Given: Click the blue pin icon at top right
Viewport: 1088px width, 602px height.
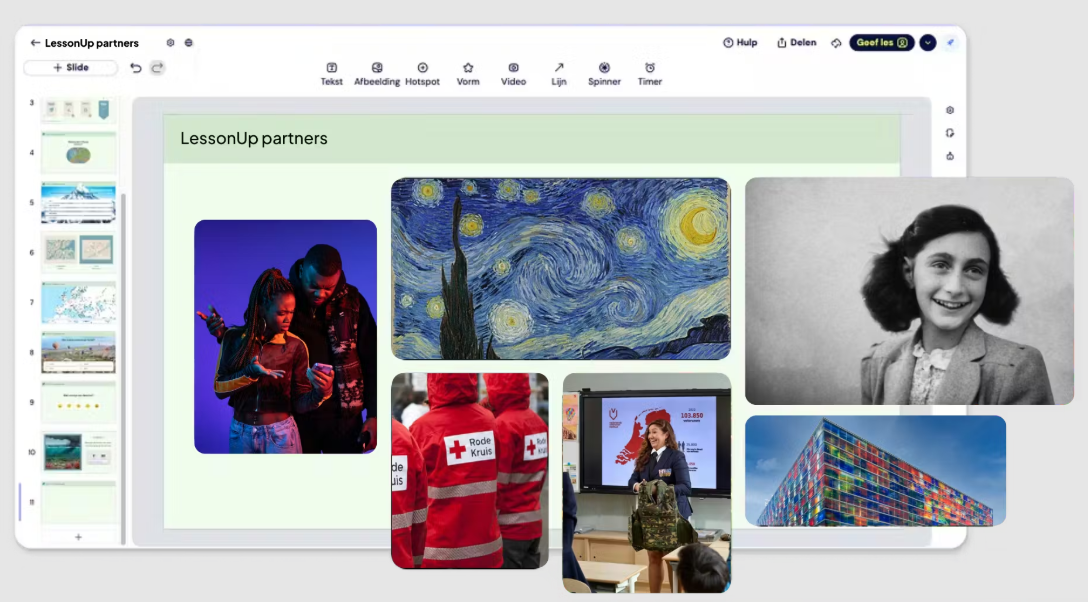Looking at the screenshot, I should coord(951,42).
